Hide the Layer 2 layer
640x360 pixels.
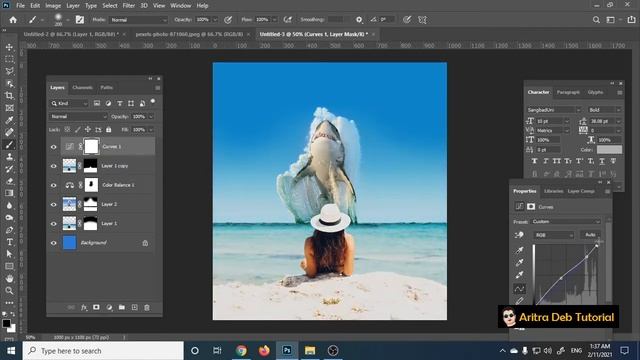click(53, 204)
